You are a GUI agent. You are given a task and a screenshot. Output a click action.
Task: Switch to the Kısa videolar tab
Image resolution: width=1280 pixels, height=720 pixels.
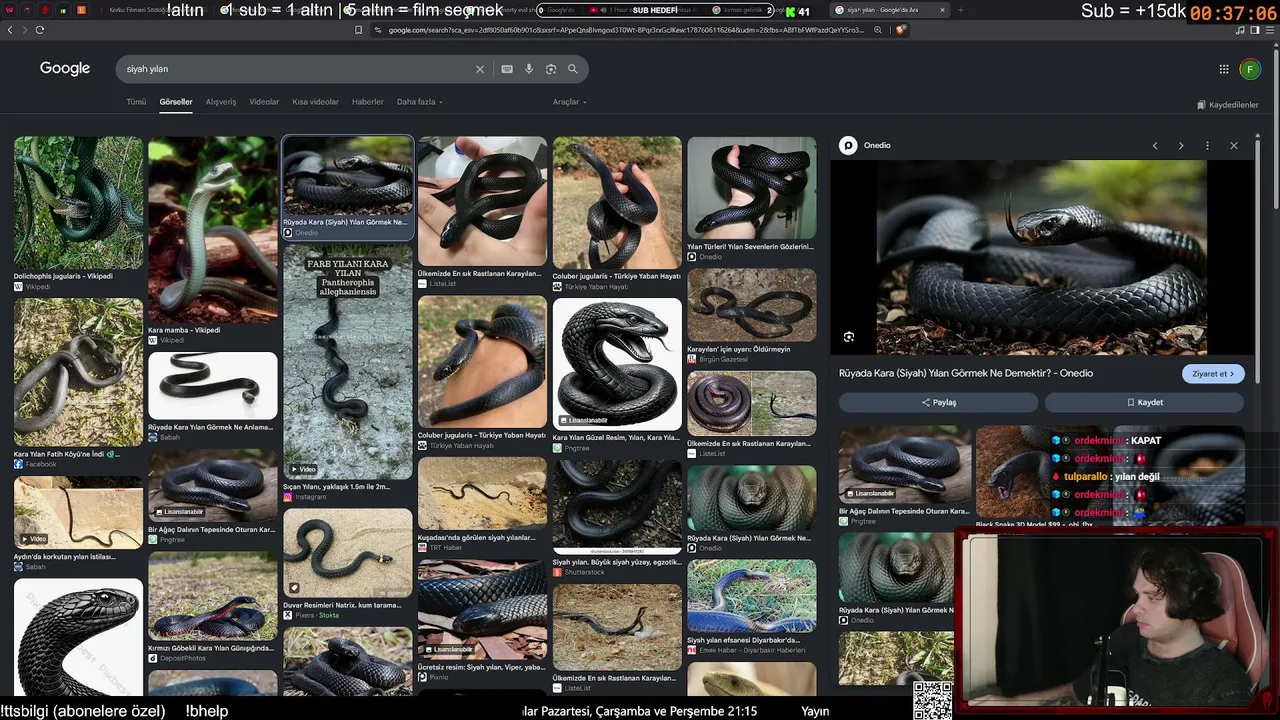[315, 102]
